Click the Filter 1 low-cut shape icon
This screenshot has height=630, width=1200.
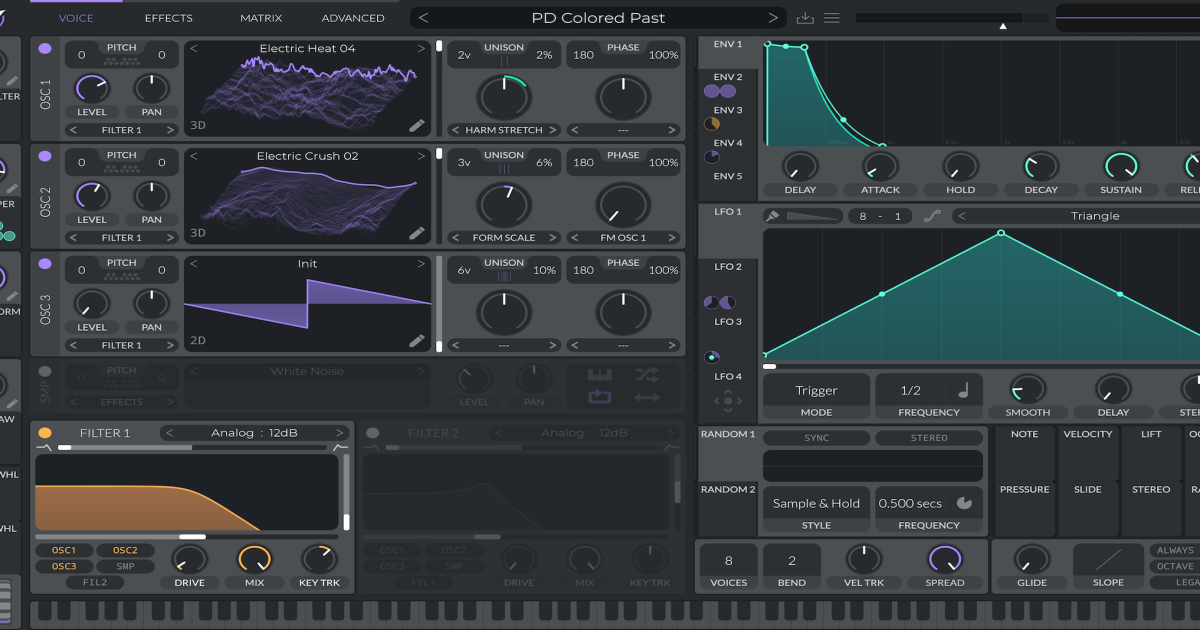(x=45, y=447)
